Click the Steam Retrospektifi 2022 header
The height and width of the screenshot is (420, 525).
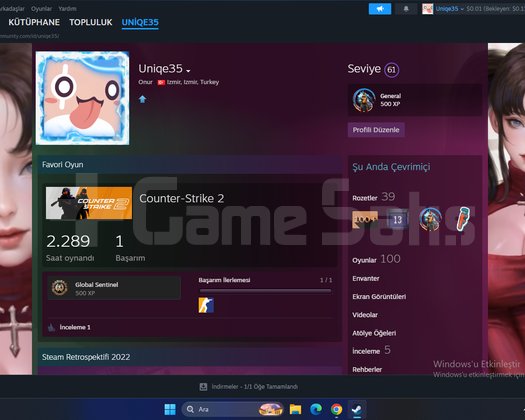86,357
